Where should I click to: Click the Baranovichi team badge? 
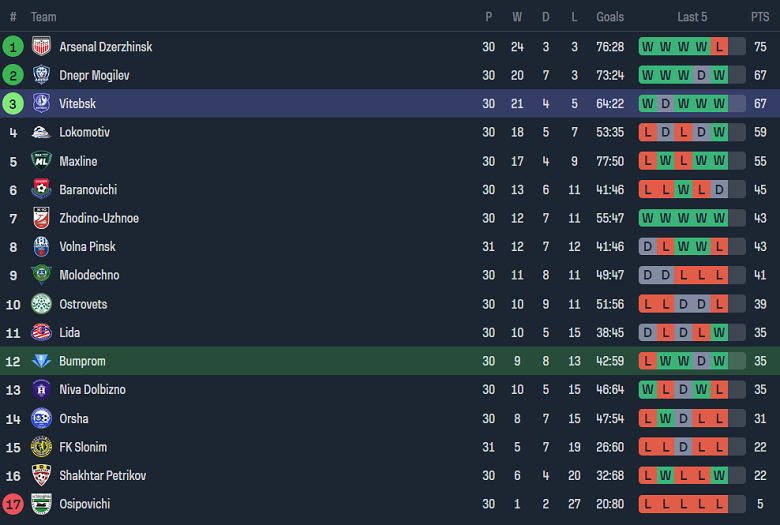[x=41, y=190]
